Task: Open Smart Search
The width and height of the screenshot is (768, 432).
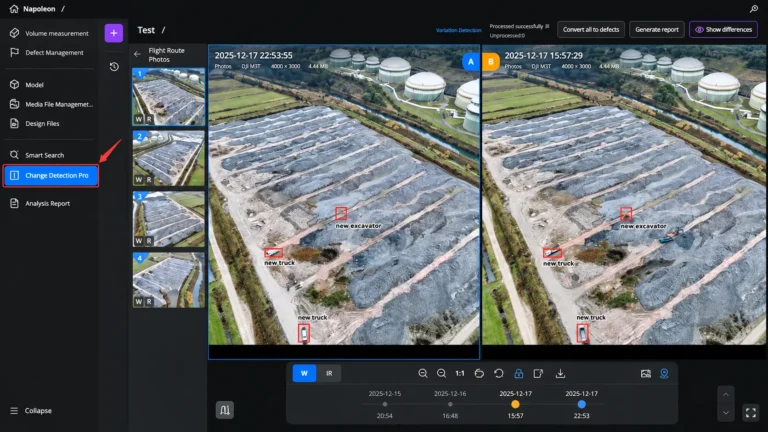Action: click(37, 155)
